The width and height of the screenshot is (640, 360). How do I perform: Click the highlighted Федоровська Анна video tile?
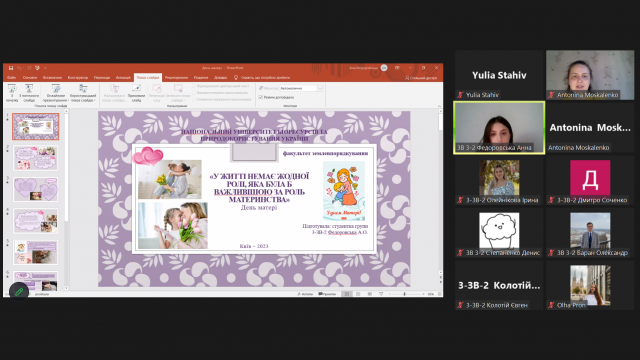click(x=499, y=128)
